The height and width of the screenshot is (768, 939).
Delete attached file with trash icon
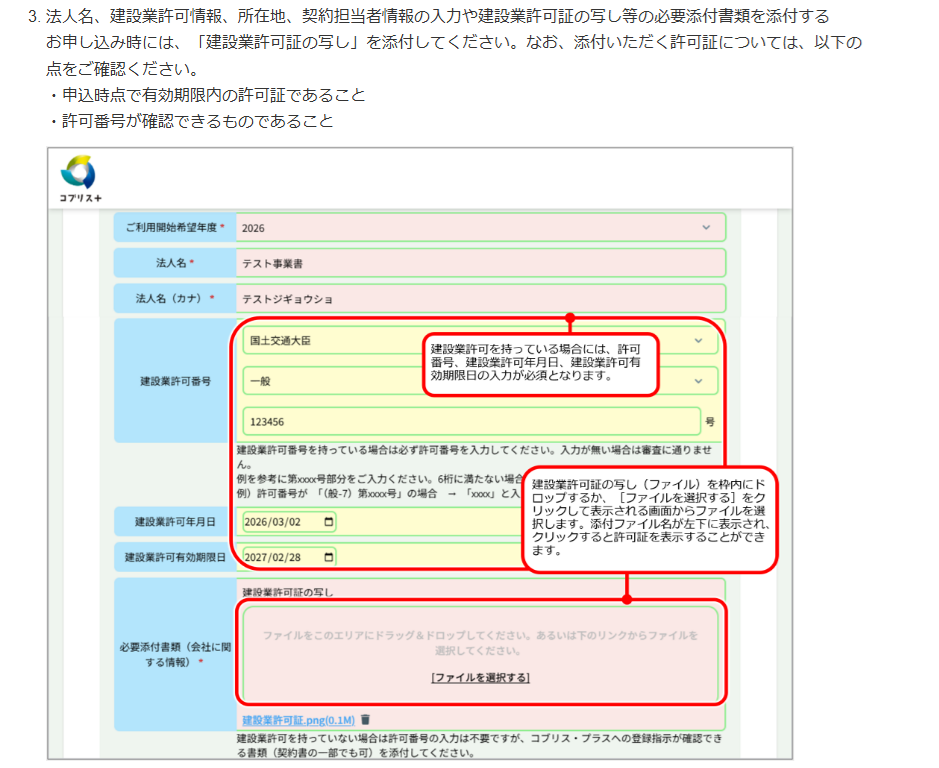[366, 719]
